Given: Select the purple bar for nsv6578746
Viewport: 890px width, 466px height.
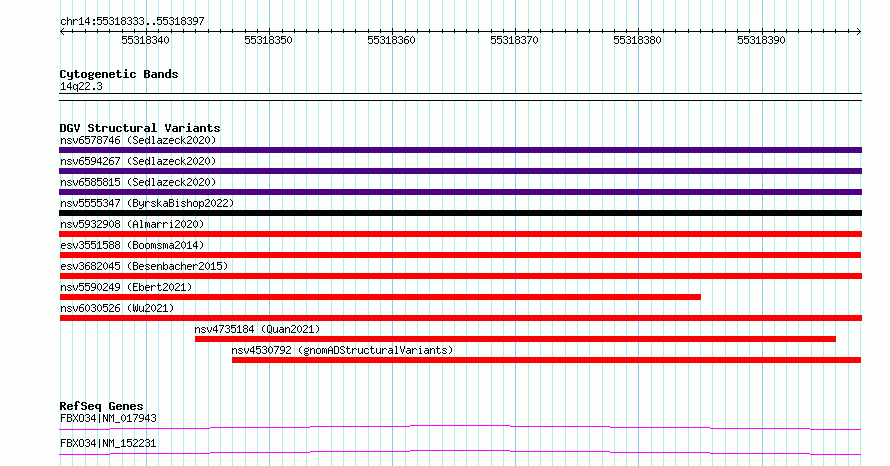Looking at the screenshot, I should (460, 150).
